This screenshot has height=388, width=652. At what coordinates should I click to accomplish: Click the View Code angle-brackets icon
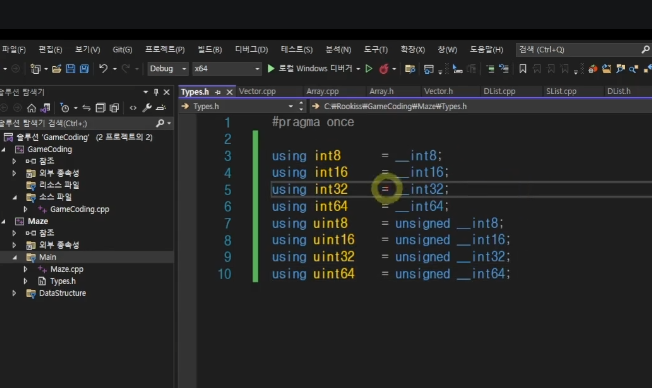(133, 108)
